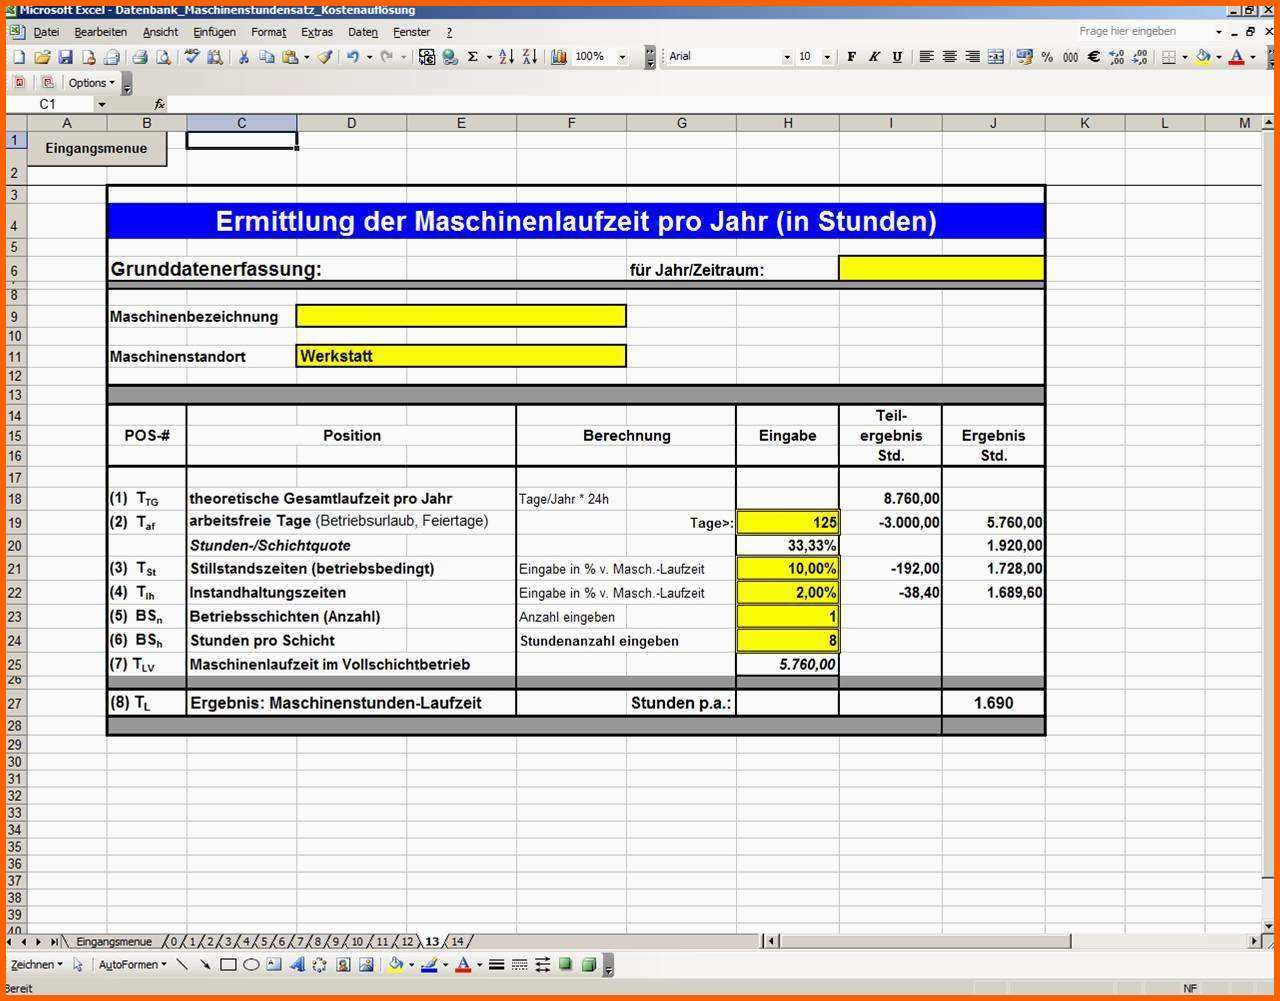
Task: Select the Oval drawing tool
Action: tap(251, 965)
